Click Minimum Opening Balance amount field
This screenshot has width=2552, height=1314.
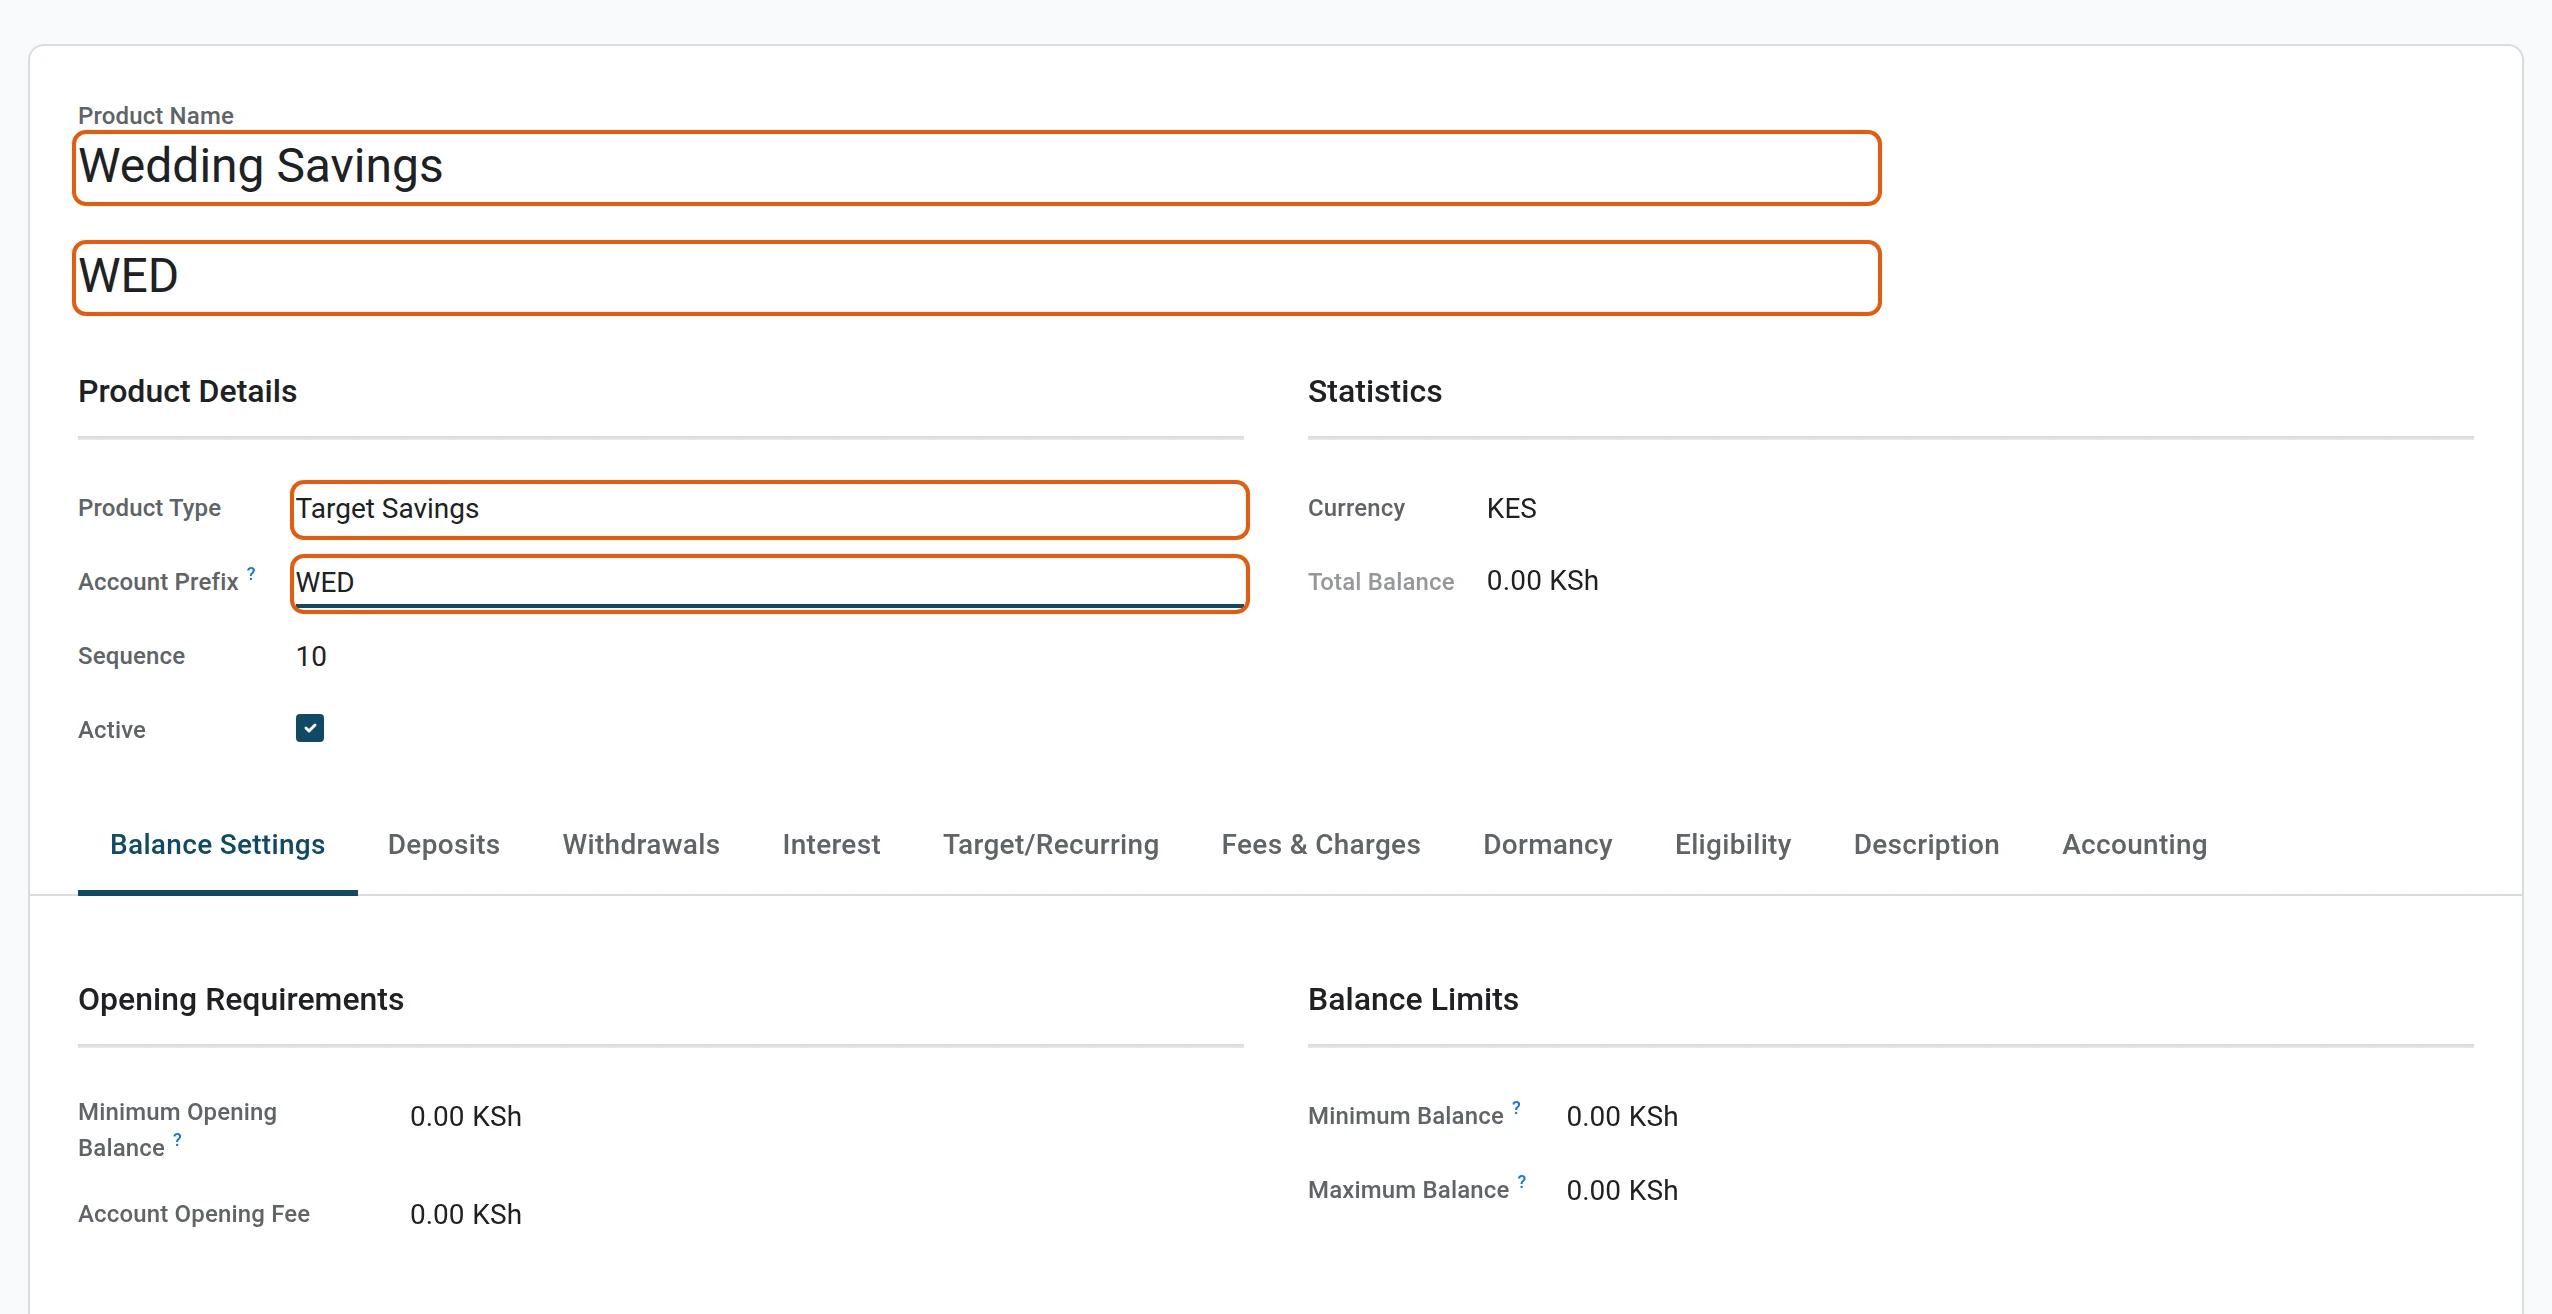(x=465, y=1116)
